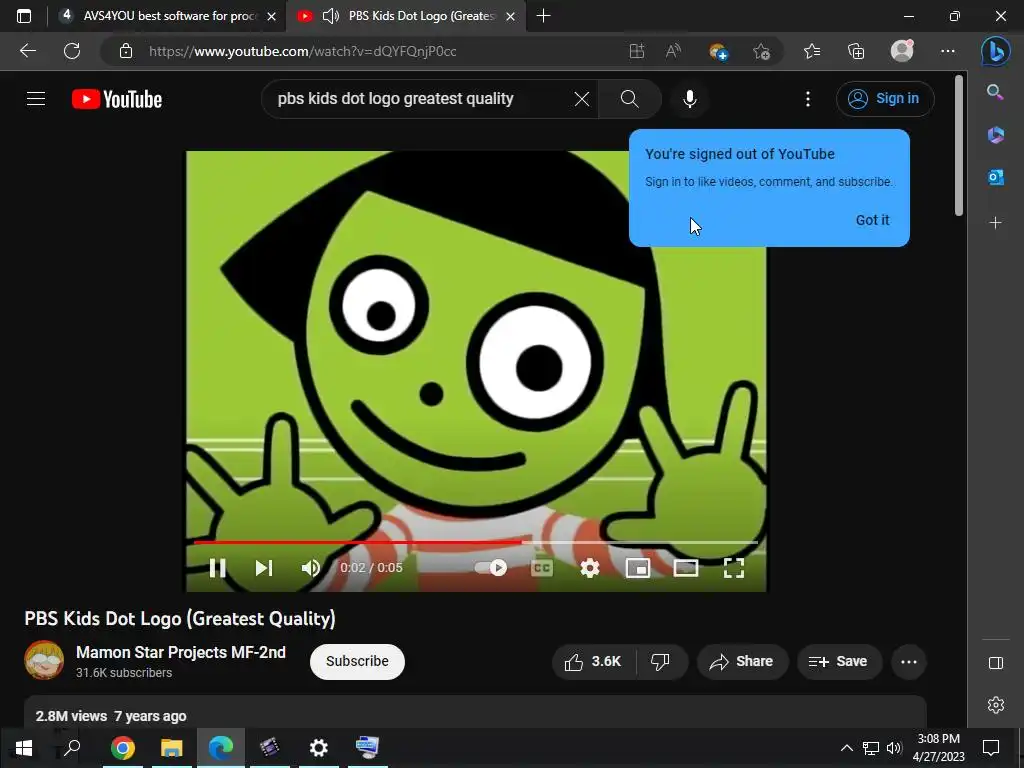Skip to the next video
Screen dimensions: 1024x768
[264, 568]
